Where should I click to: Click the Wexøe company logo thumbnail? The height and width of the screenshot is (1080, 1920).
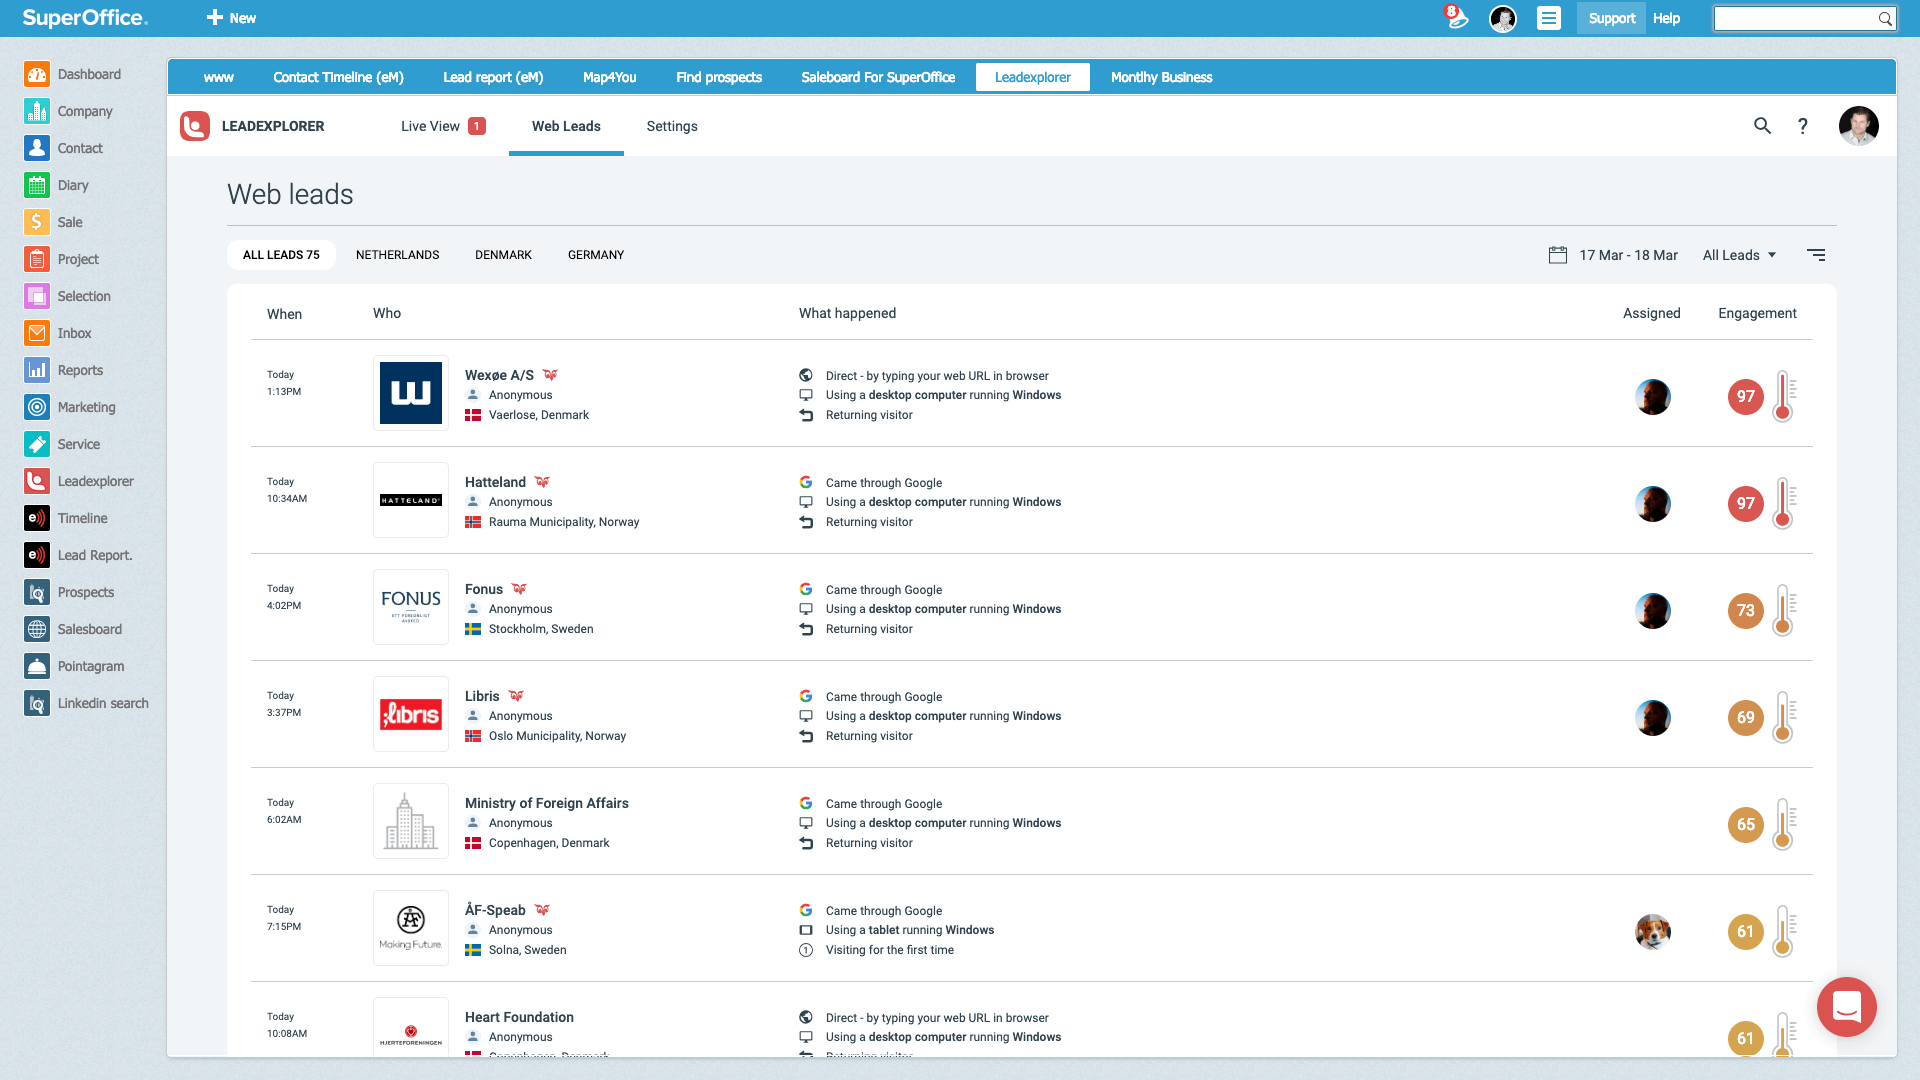point(411,393)
